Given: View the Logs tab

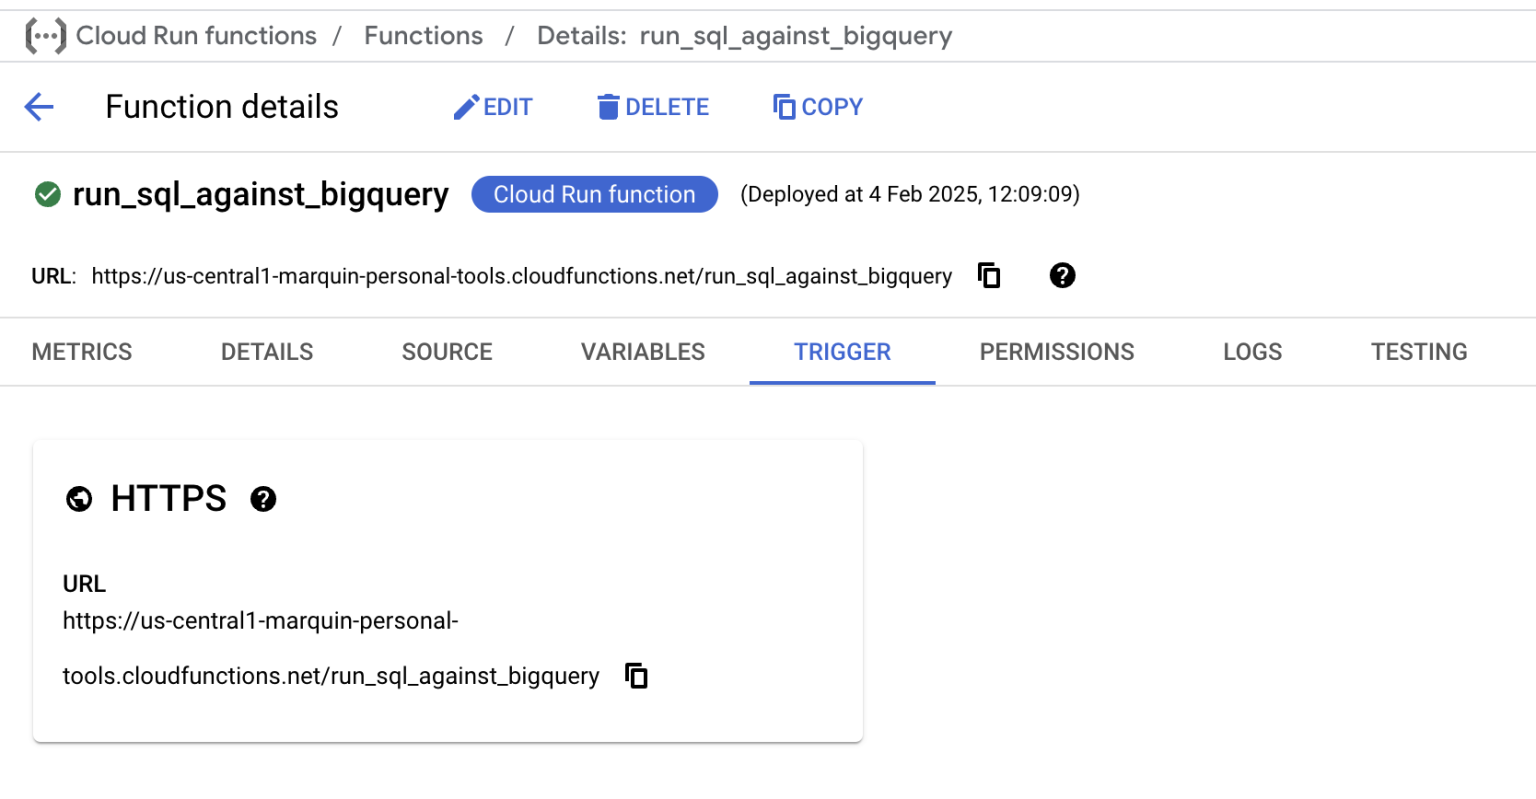Looking at the screenshot, I should pyautogui.click(x=1252, y=351).
